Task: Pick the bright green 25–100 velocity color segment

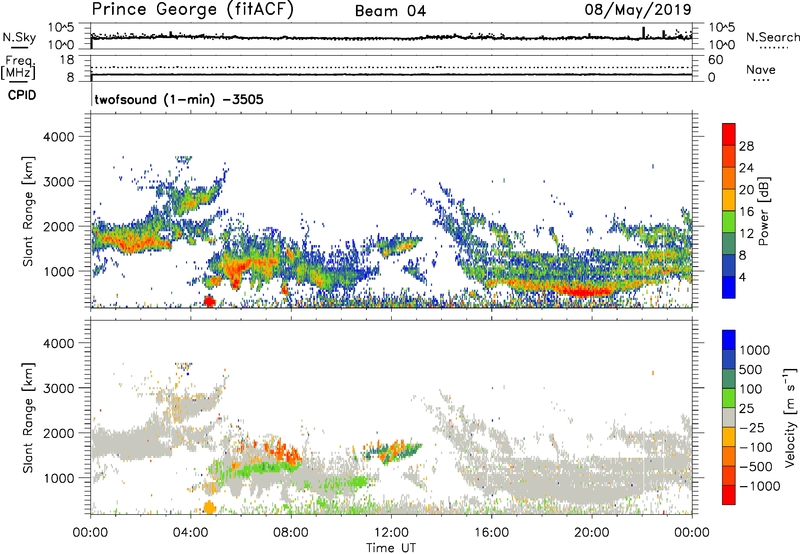Action: pyautogui.click(x=729, y=398)
